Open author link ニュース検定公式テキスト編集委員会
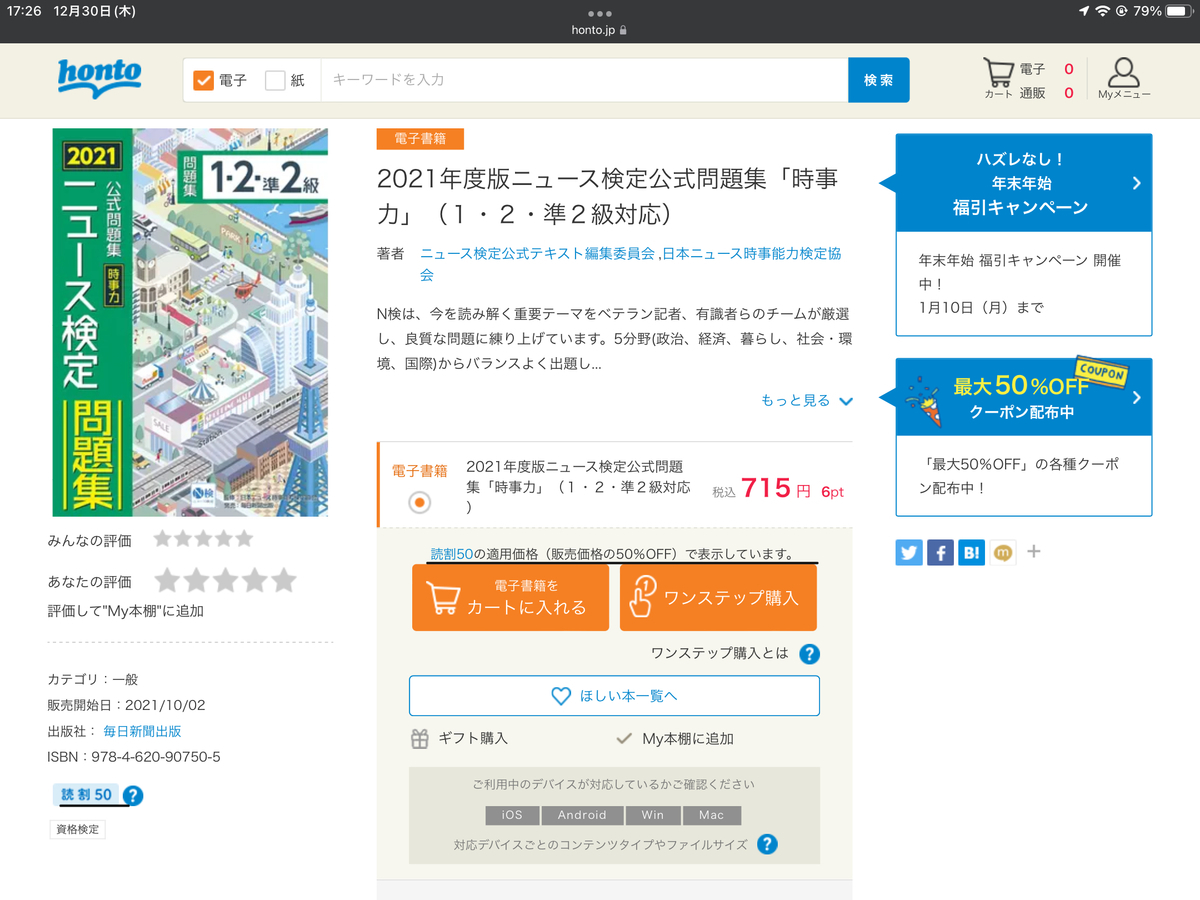This screenshot has width=1200, height=900. click(538, 254)
